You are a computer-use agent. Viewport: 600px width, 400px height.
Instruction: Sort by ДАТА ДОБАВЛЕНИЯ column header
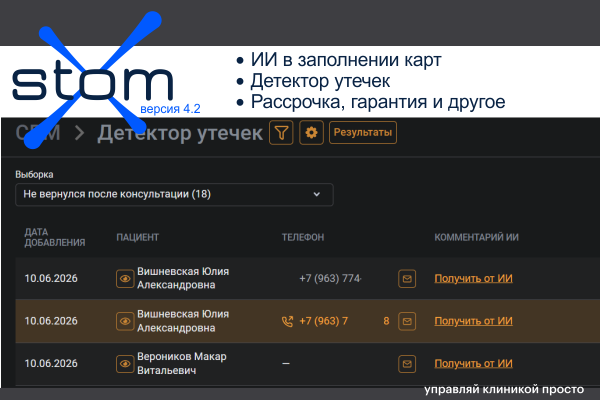coord(55,237)
